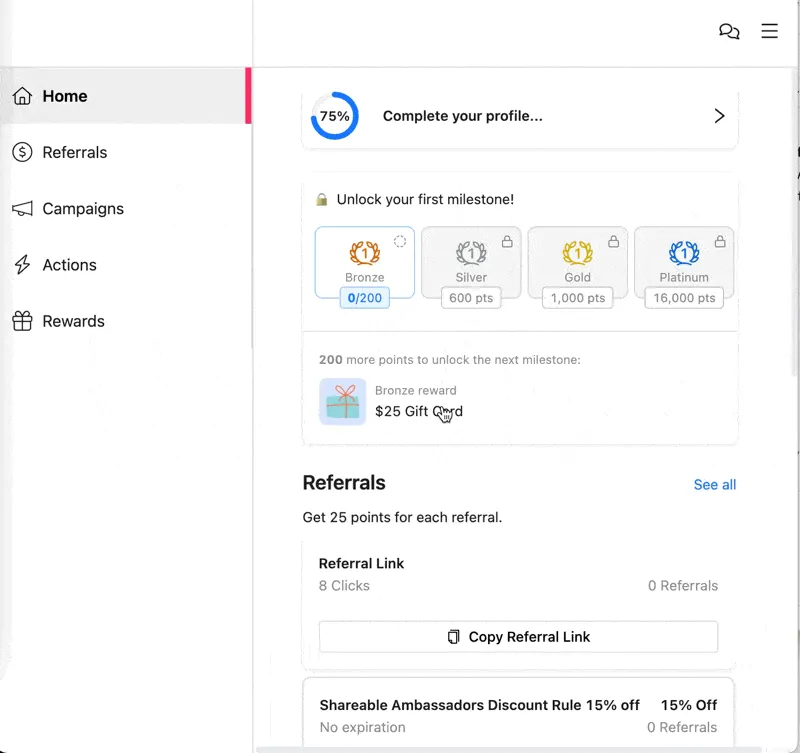The image size is (800, 753).
Task: Open the Actions menu item
Action: [x=126, y=265]
